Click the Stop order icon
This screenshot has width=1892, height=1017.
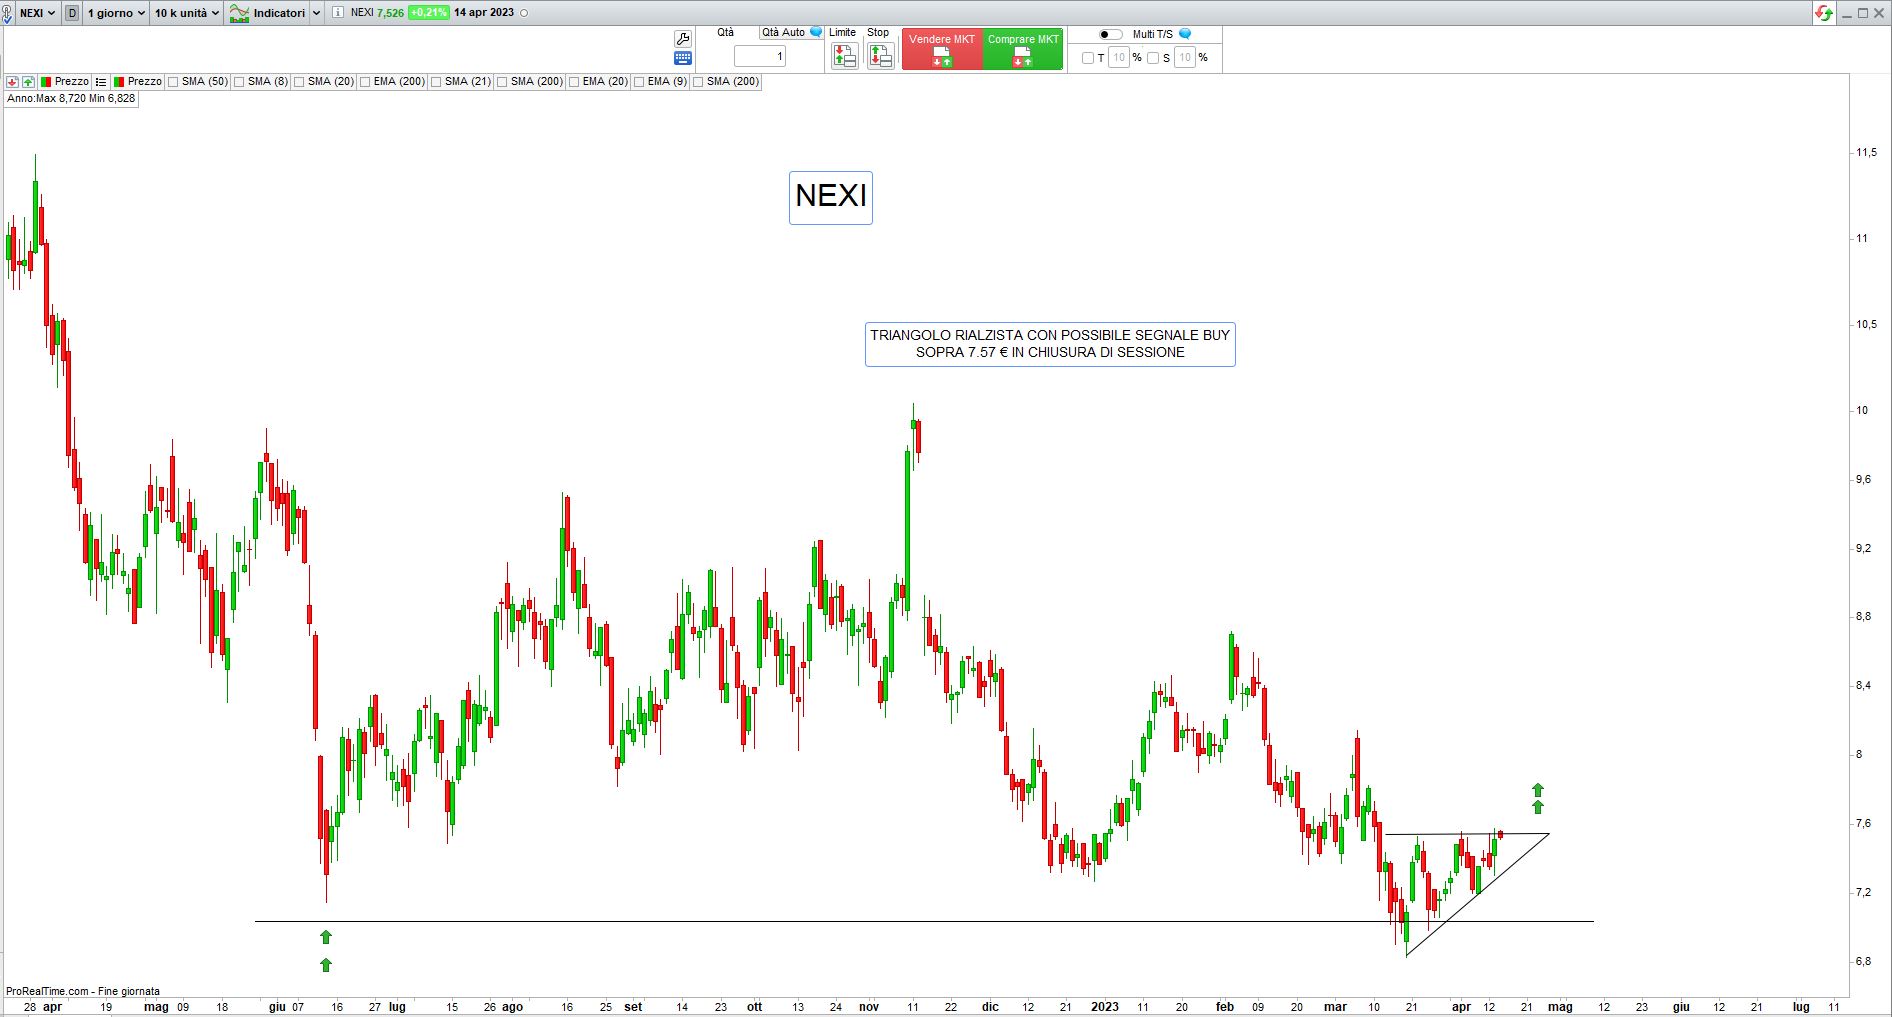pos(880,56)
